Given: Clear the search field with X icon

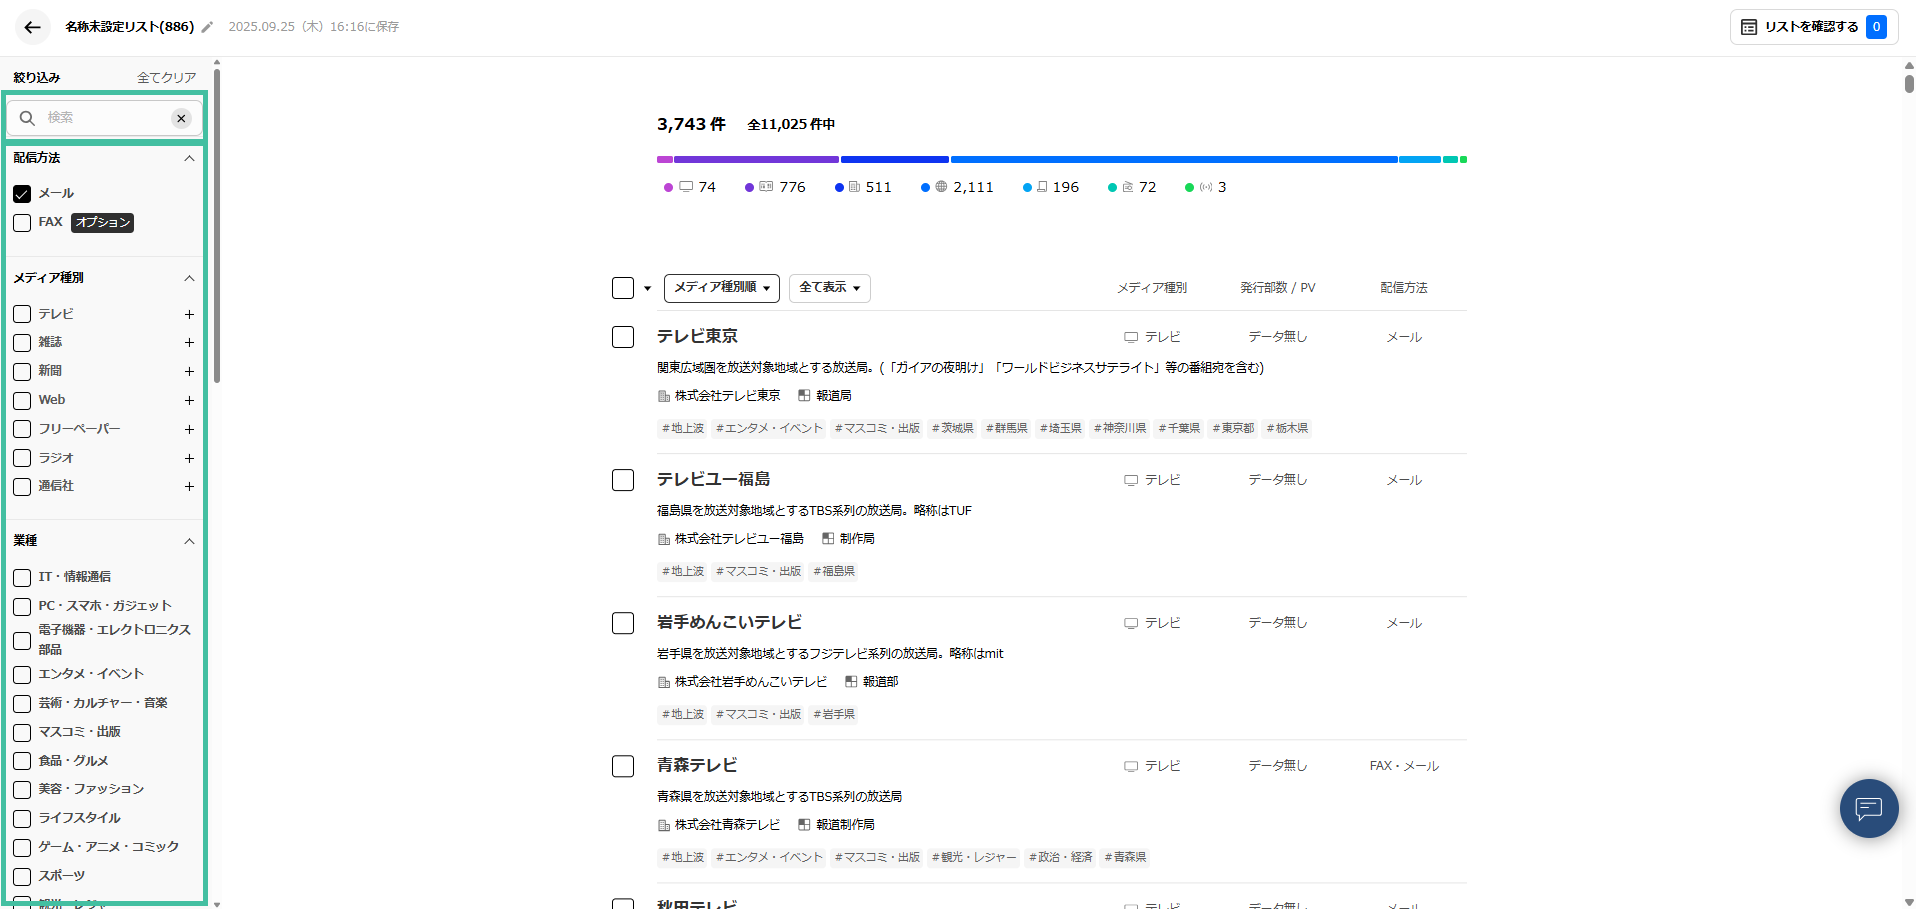Looking at the screenshot, I should (181, 118).
